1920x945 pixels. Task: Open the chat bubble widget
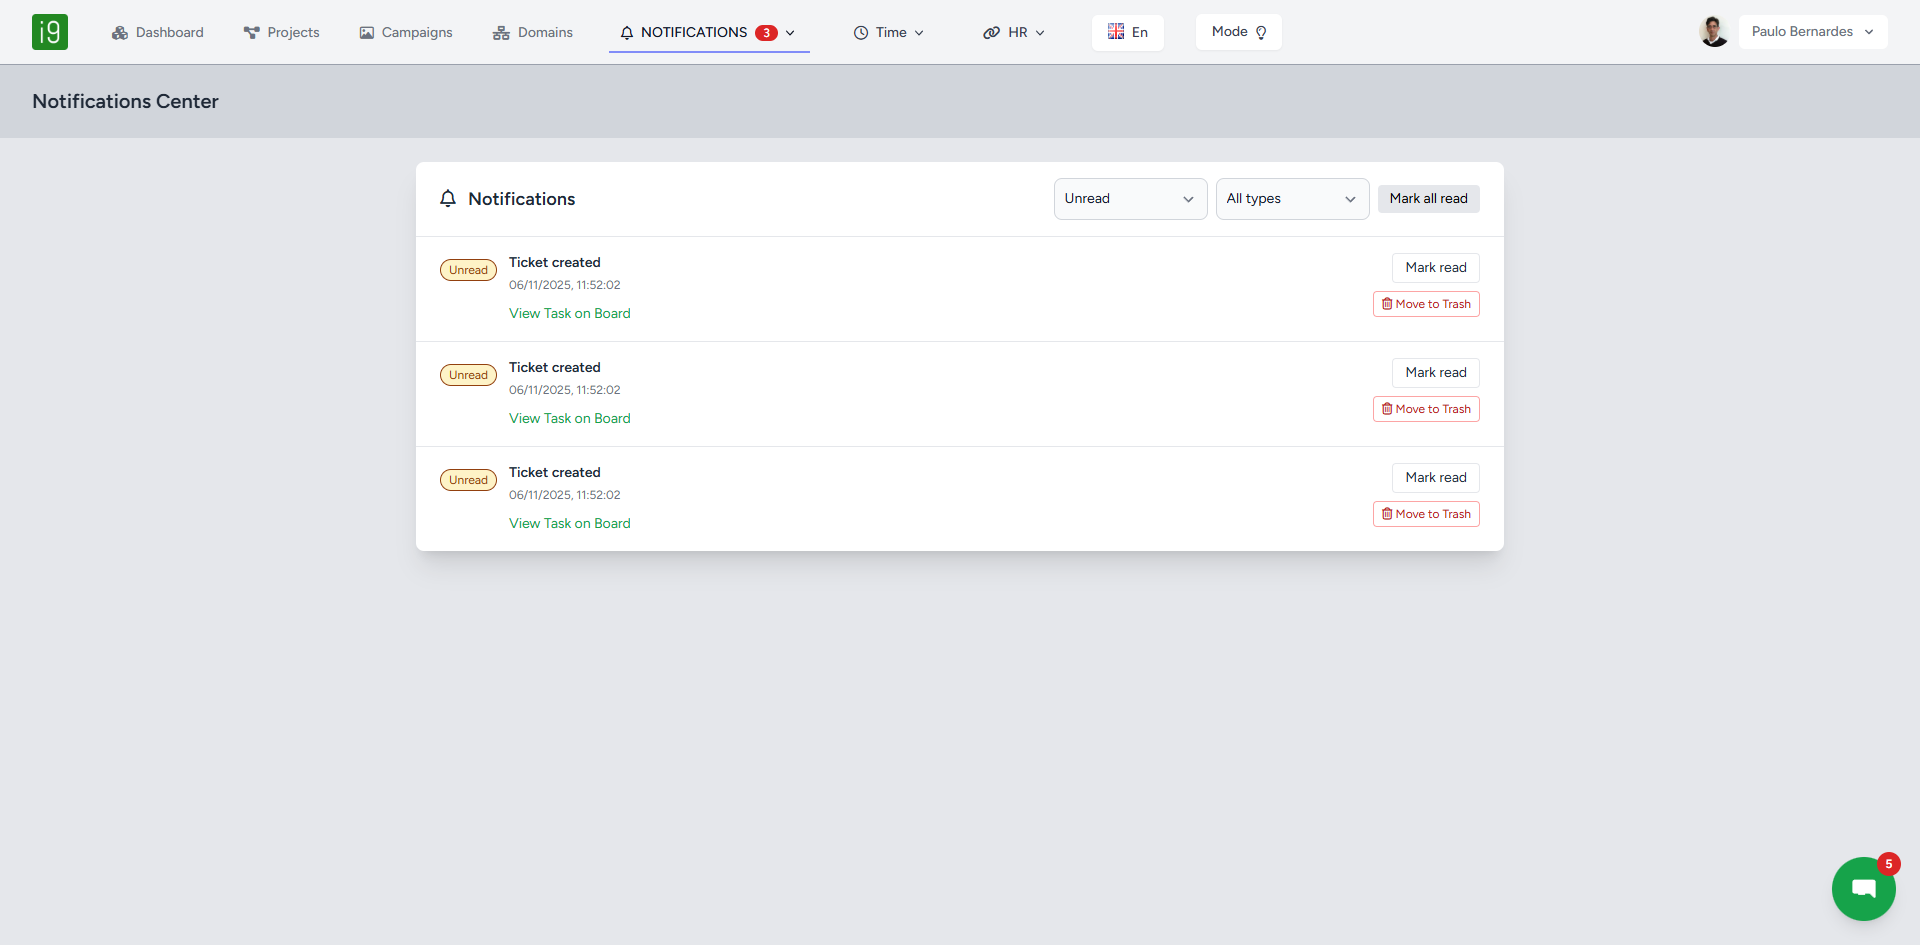[1863, 888]
